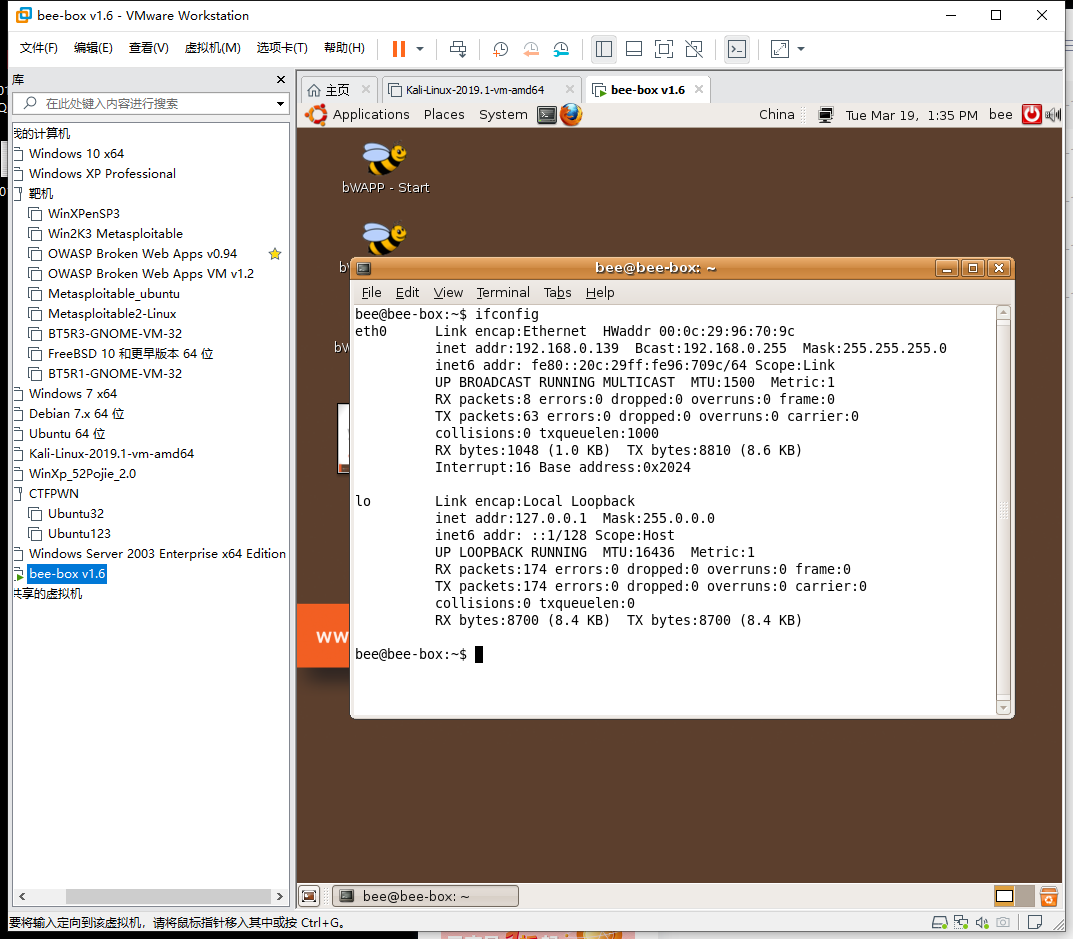Close the bee-box v1.6 tab
Image resolution: width=1073 pixels, height=939 pixels.
coord(699,89)
